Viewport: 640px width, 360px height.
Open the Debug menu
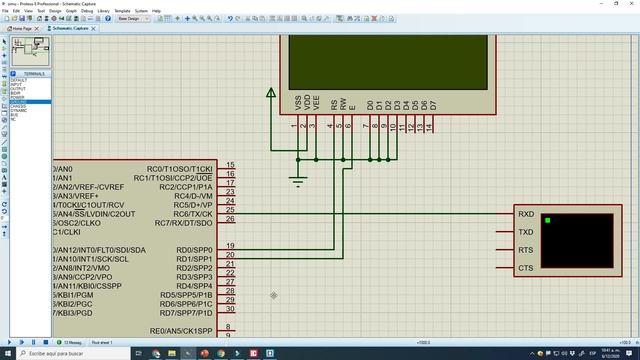point(87,11)
